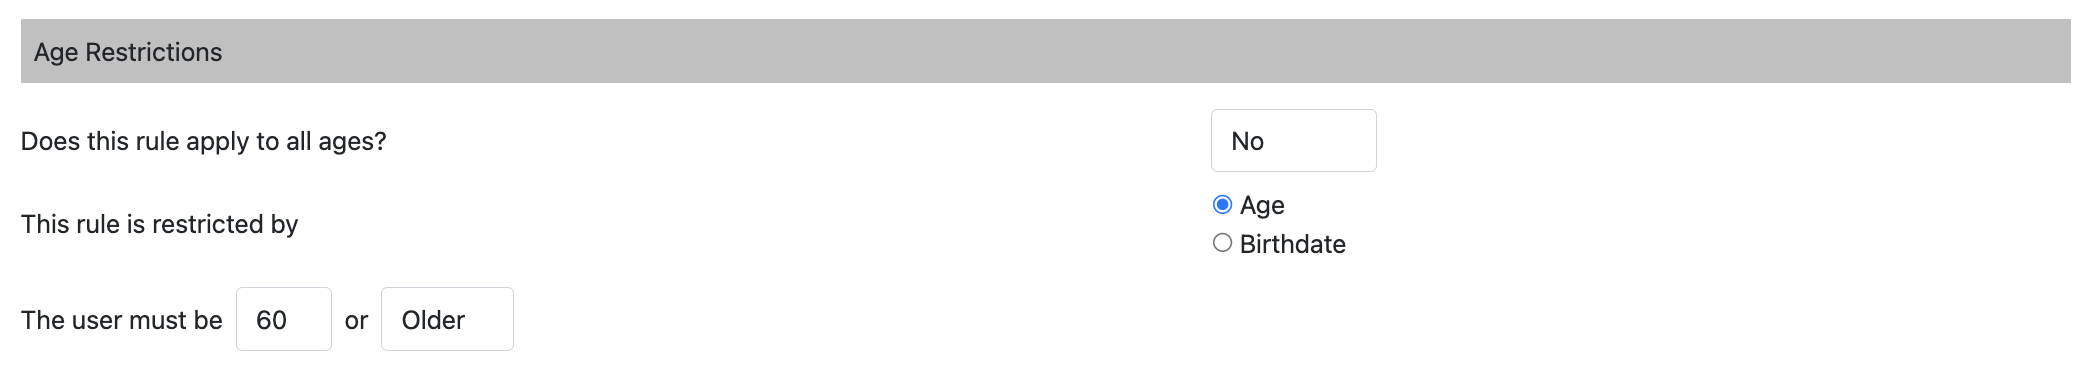Click the 'Older' value text in dropdown
Screen dimensions: 2092x376
click(x=433, y=320)
